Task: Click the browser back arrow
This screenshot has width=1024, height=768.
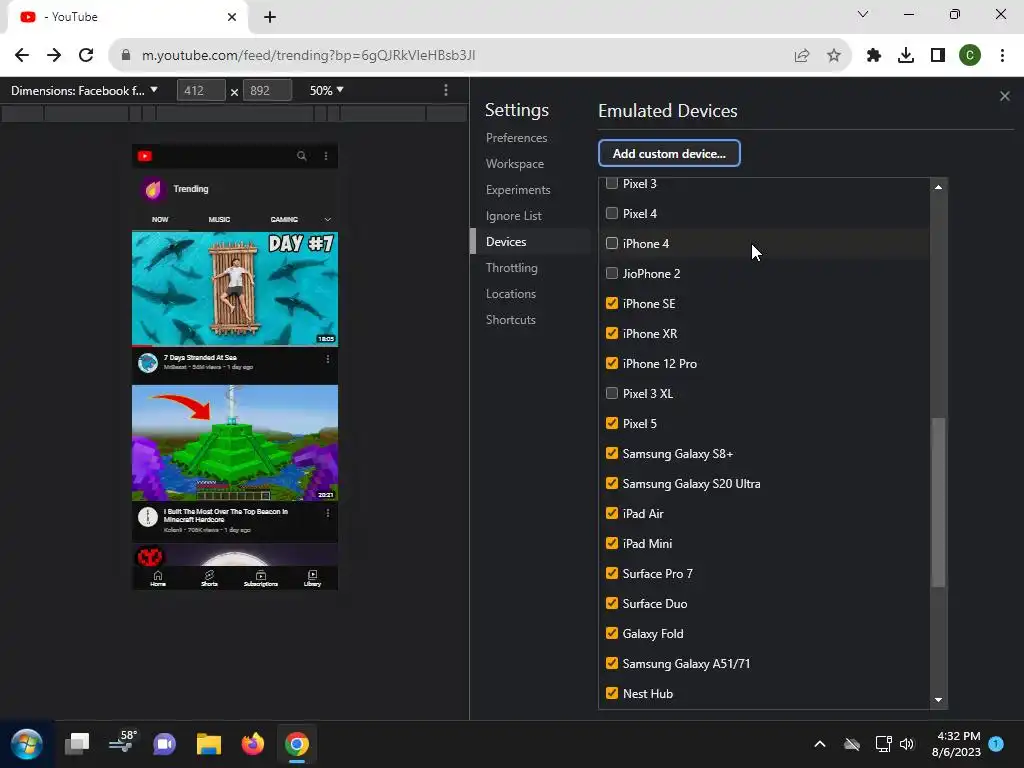Action: tap(22, 55)
